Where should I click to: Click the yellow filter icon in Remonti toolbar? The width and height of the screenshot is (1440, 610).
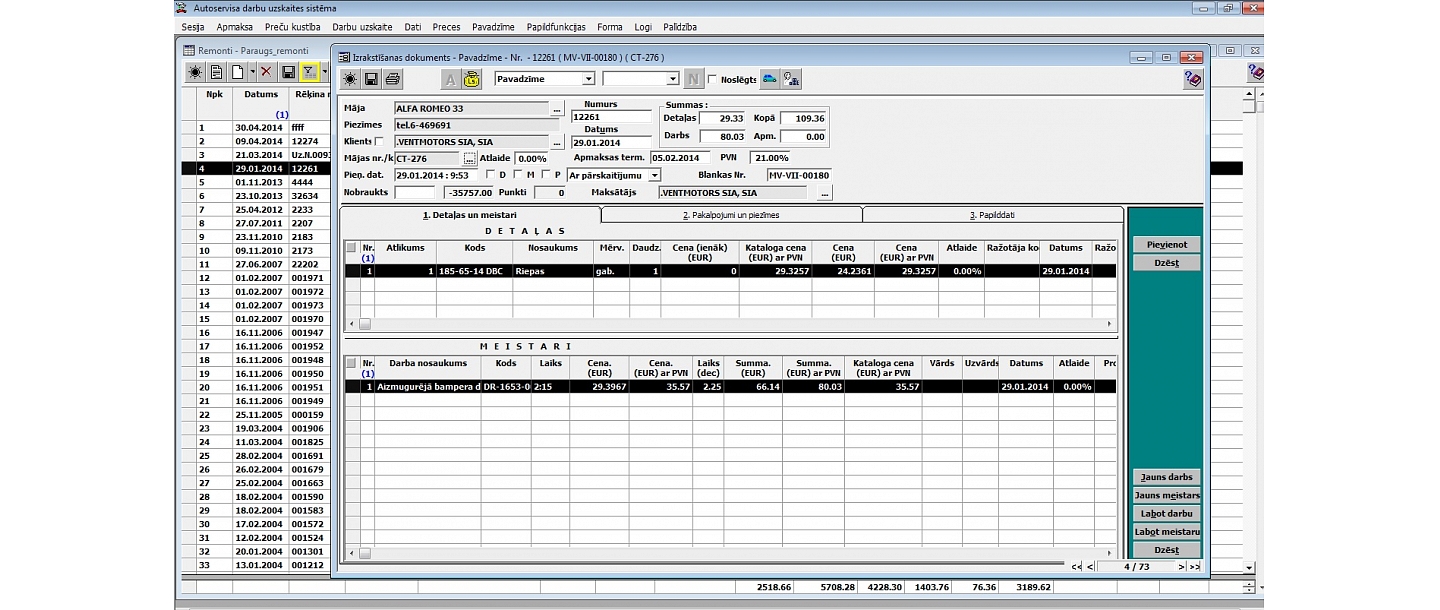[309, 72]
